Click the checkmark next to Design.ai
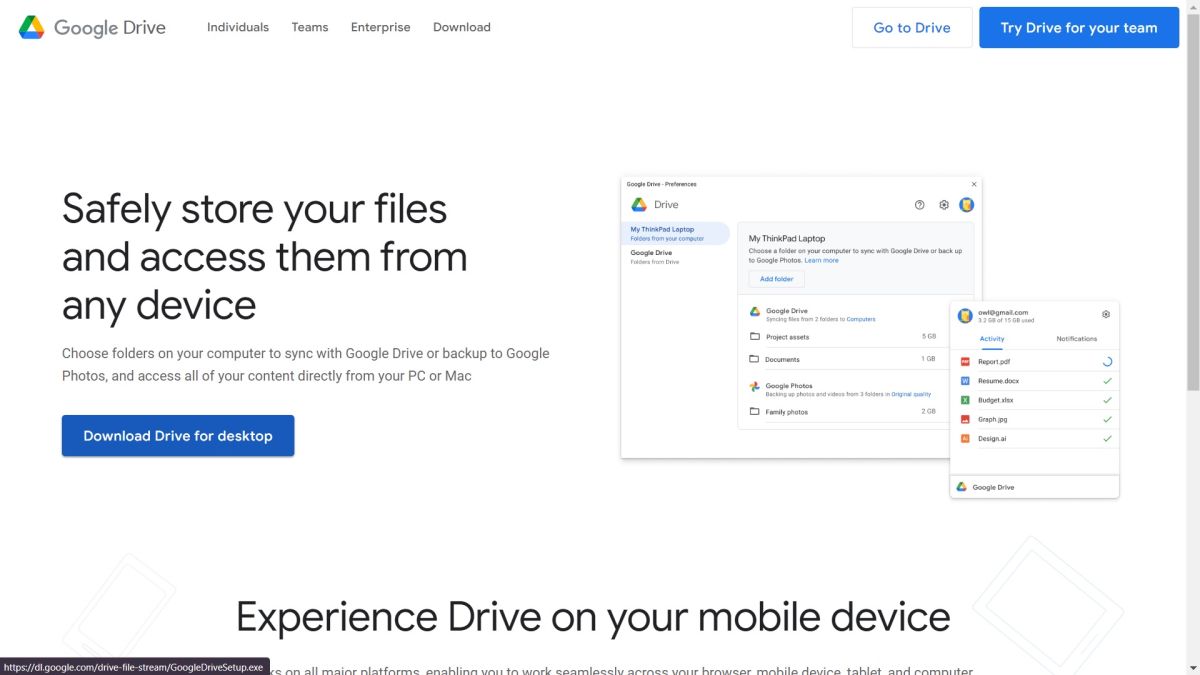 1106,438
